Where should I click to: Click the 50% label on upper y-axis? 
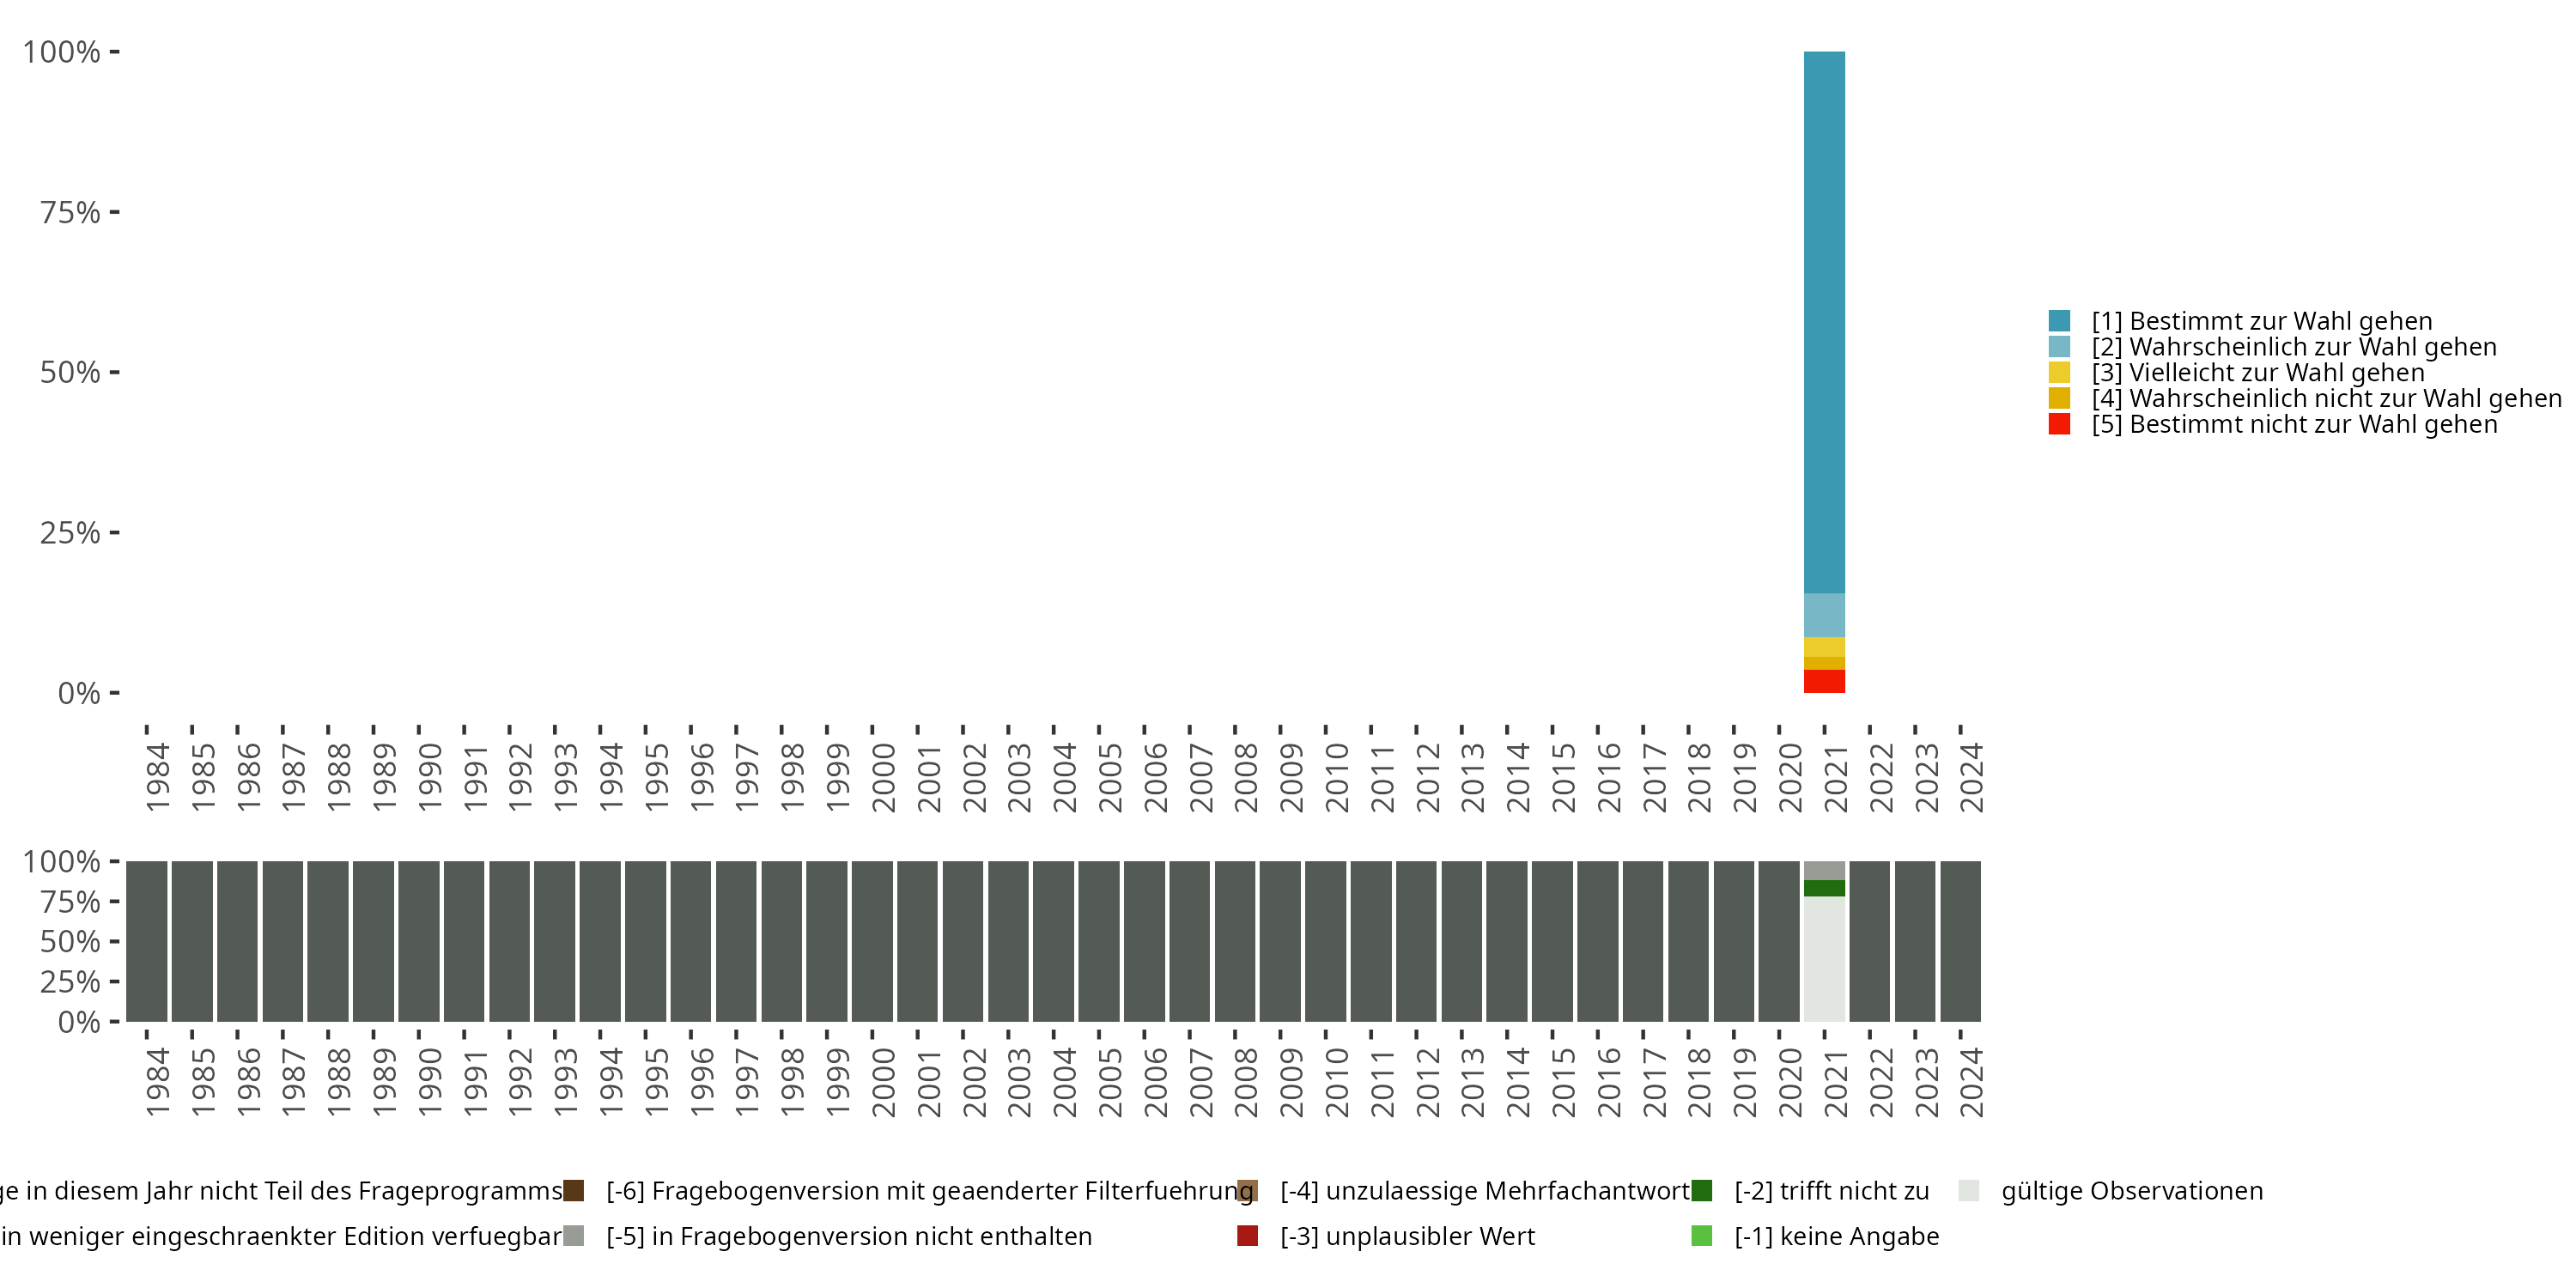pyautogui.click(x=70, y=373)
